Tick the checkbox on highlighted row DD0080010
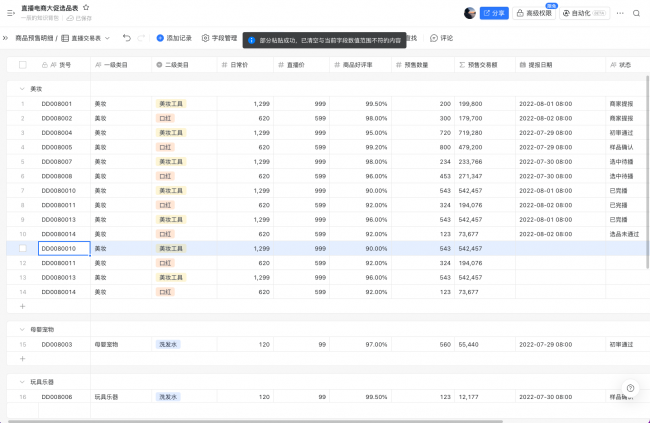Screen dimensions: 650x423 pyautogui.click(x=22, y=248)
